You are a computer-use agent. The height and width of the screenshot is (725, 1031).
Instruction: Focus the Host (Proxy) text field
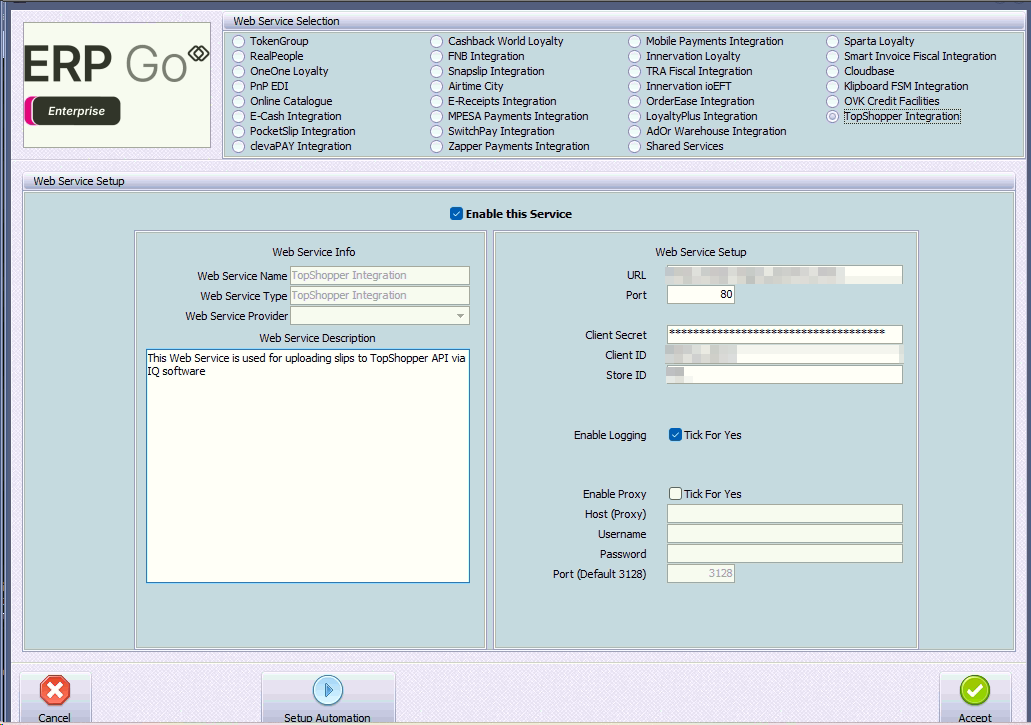click(x=784, y=514)
